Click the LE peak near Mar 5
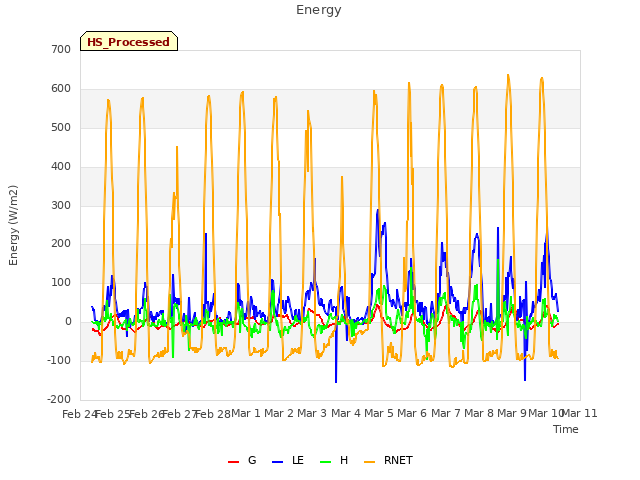The image size is (640, 480). click(x=378, y=210)
